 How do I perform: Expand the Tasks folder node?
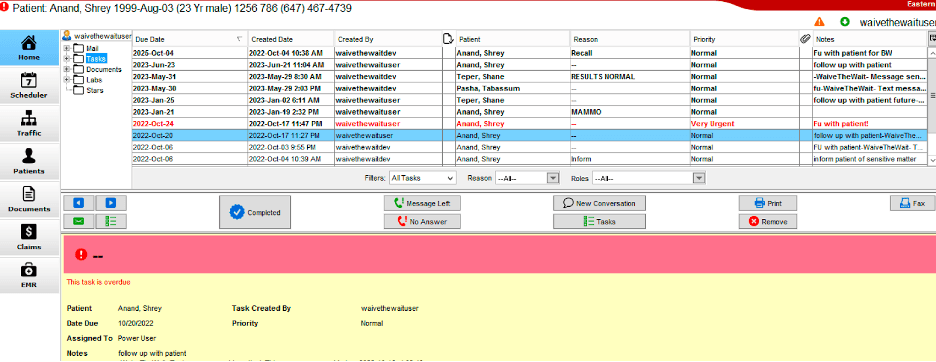coord(66,59)
